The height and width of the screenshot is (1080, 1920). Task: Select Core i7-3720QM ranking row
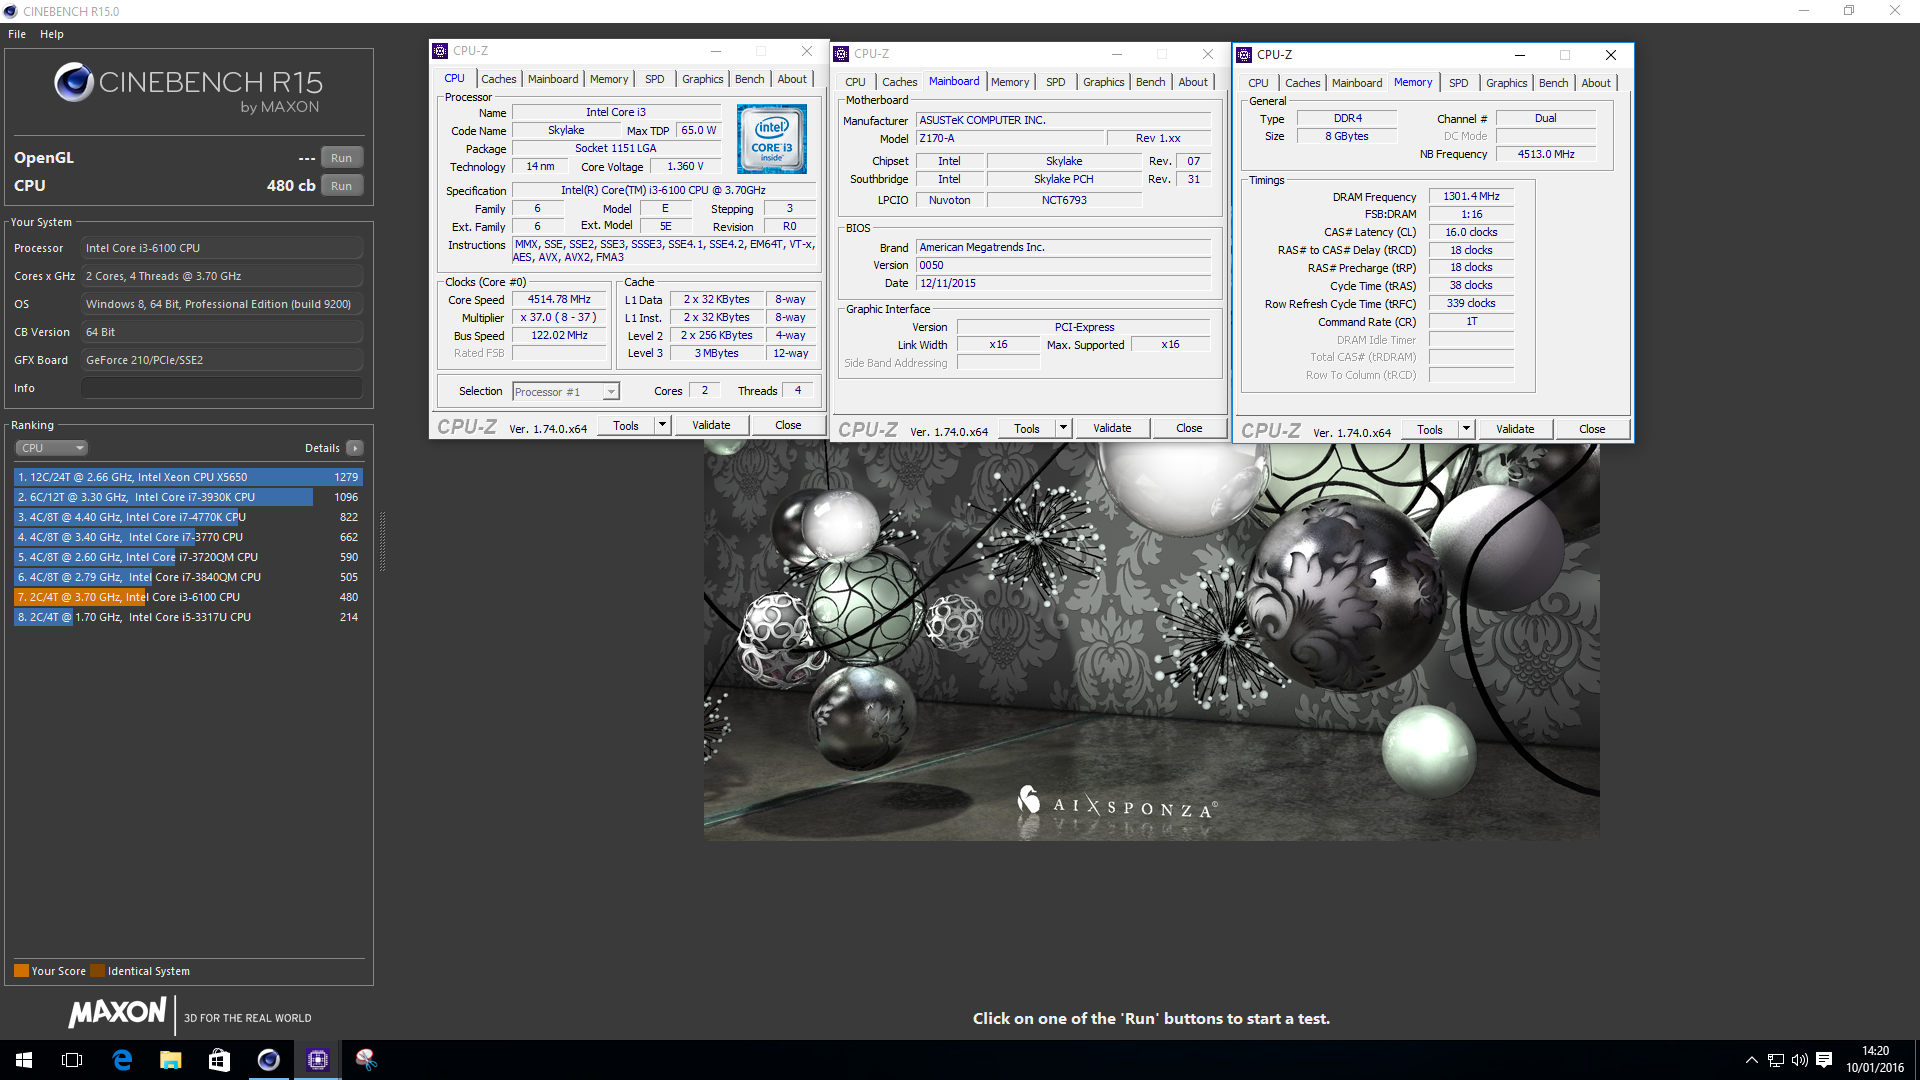[188, 557]
